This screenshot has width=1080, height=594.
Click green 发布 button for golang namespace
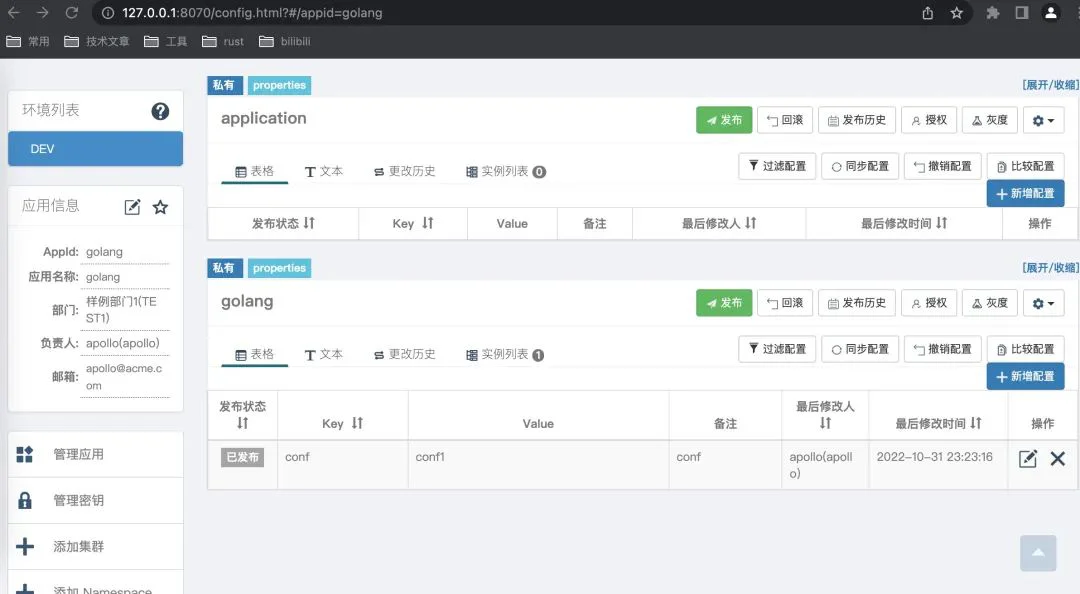[723, 303]
